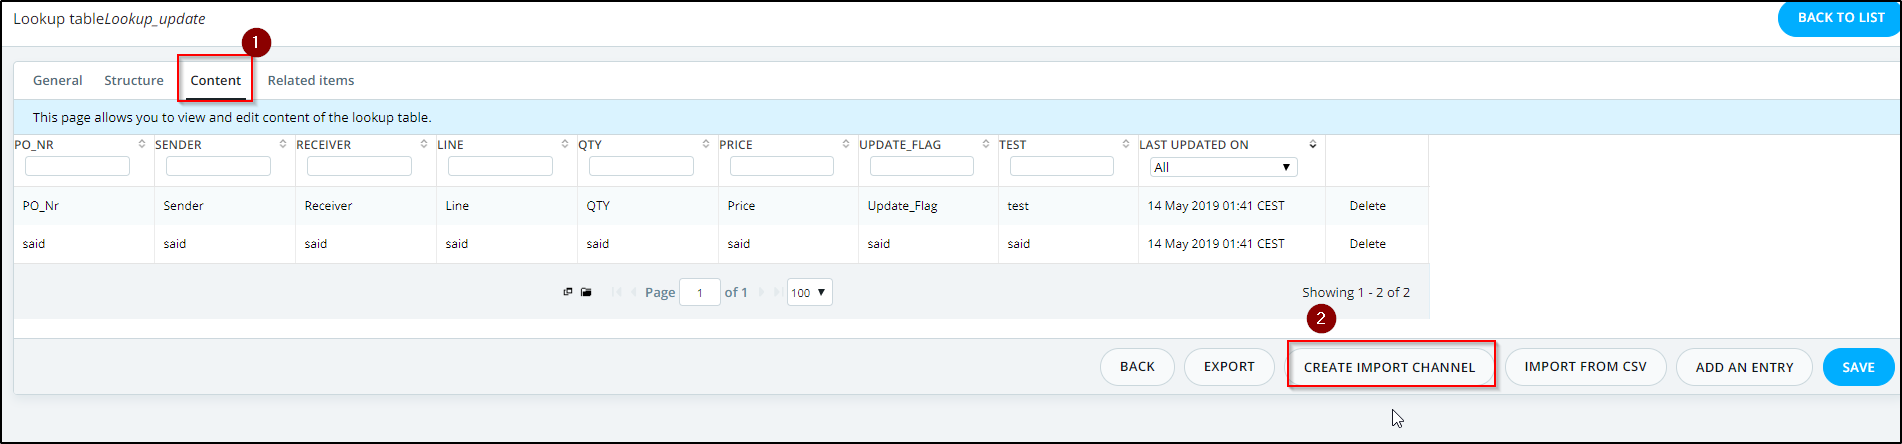Sort by PO_NR column arrows
This screenshot has height=444, width=1902.
142,144
